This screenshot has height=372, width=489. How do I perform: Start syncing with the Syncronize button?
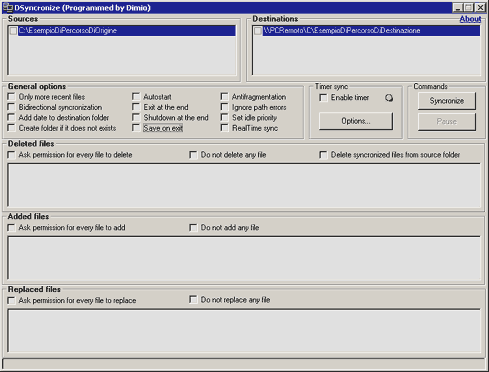coord(447,101)
